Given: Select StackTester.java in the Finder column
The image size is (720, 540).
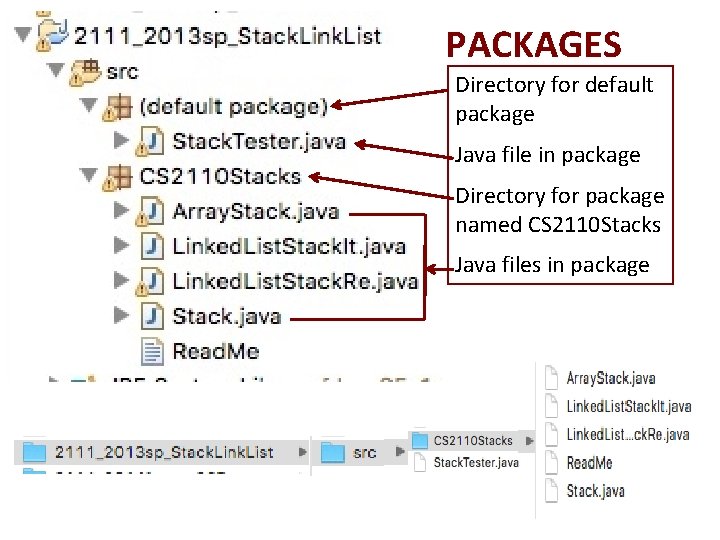Looking at the screenshot, I should [x=476, y=463].
